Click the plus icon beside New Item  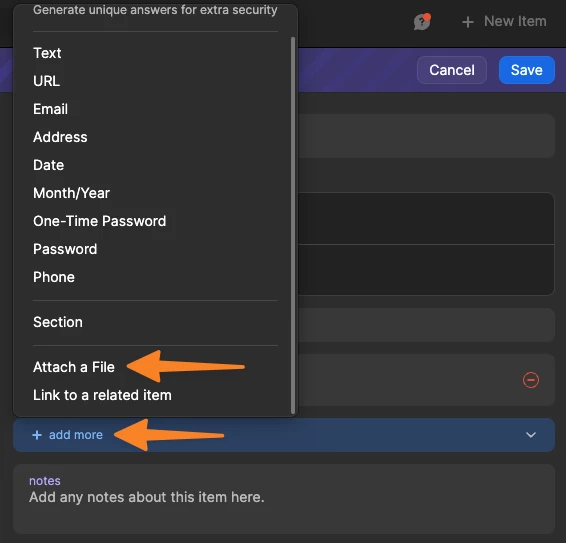[x=468, y=22]
